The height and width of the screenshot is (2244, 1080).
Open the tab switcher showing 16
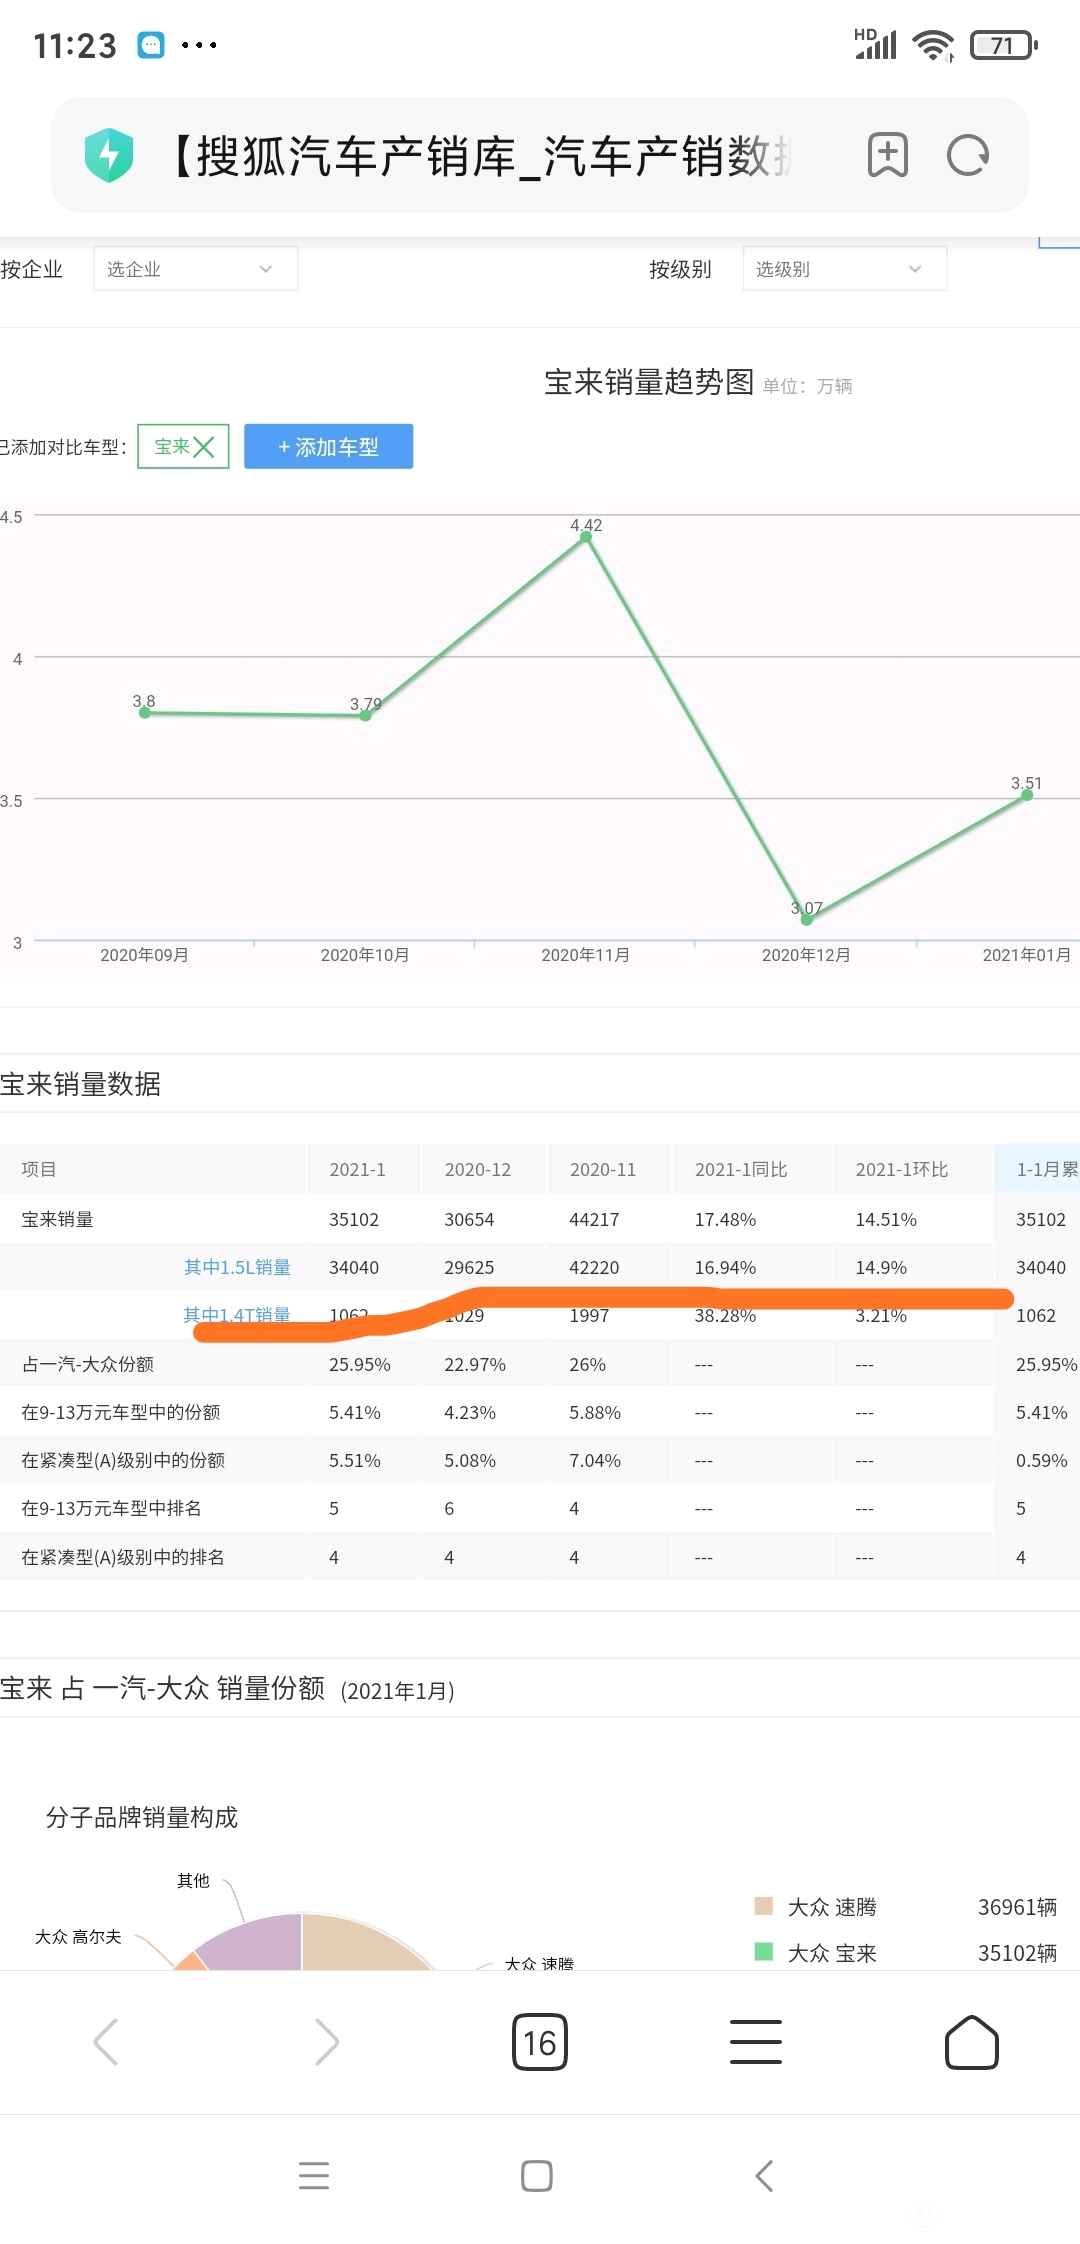tap(540, 2042)
